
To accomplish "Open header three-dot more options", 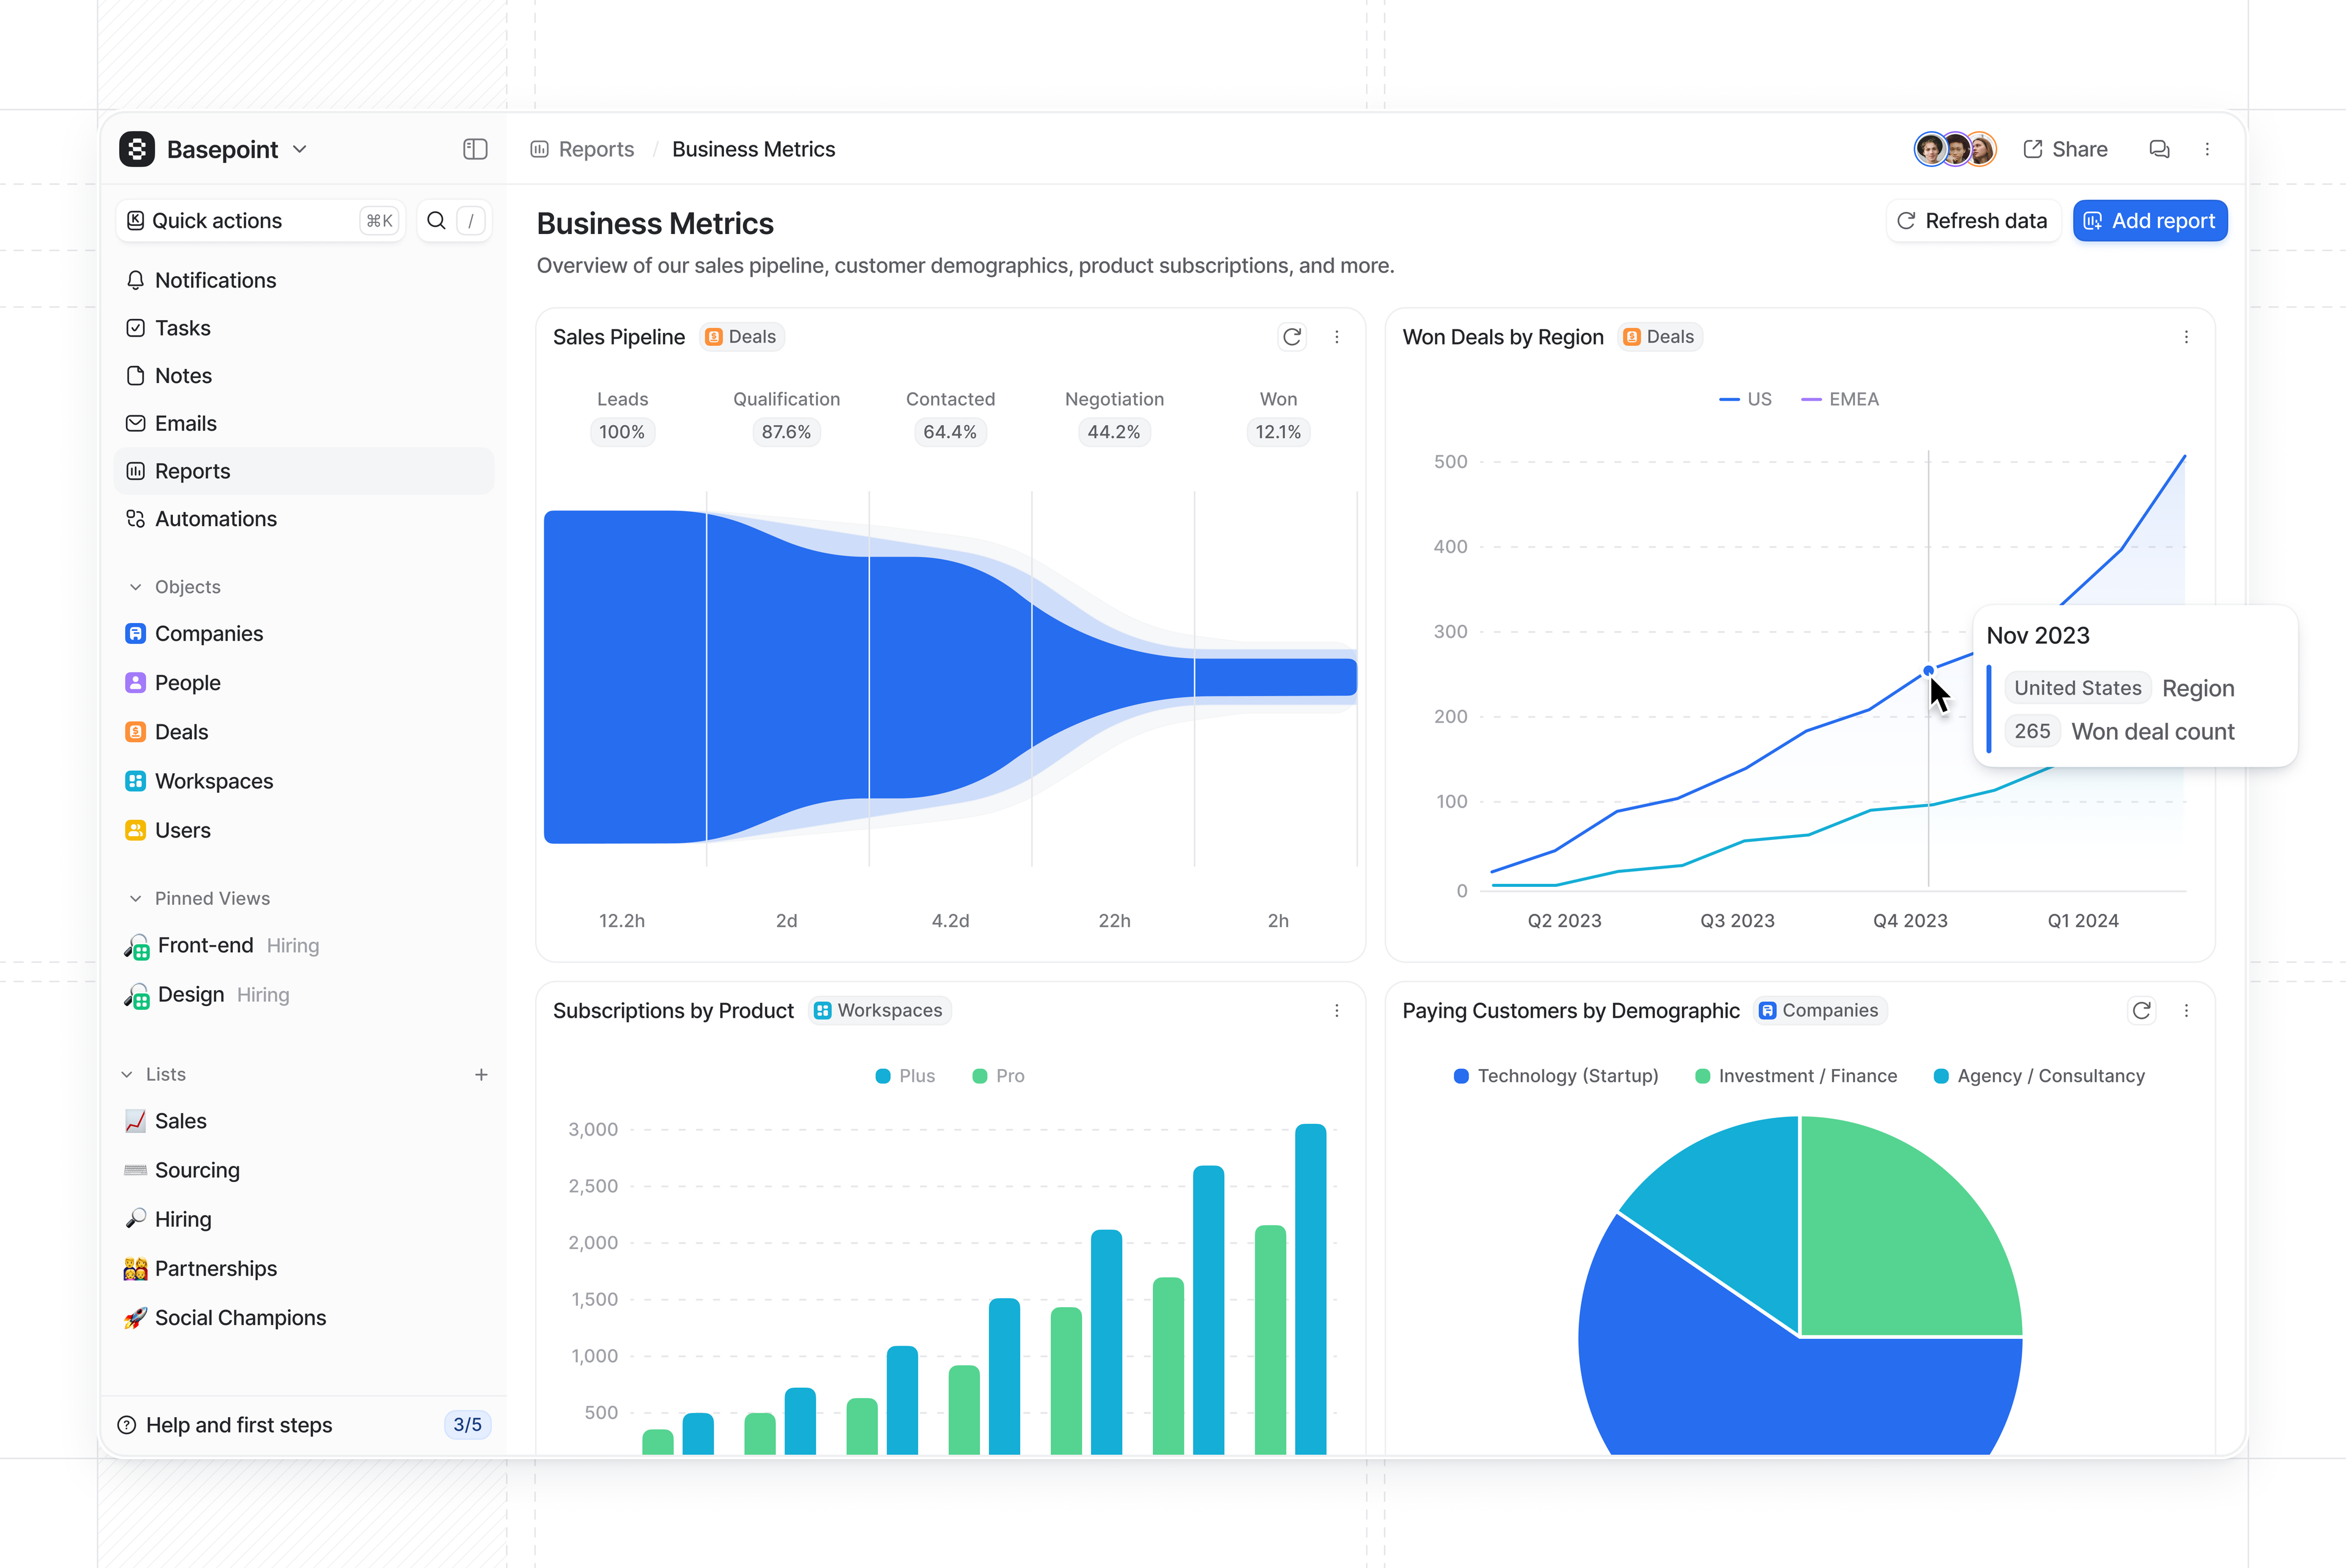I will pos(2207,149).
